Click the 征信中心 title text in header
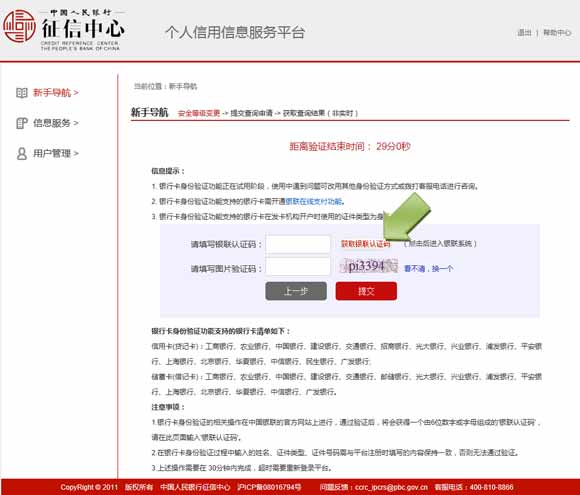 click(83, 28)
